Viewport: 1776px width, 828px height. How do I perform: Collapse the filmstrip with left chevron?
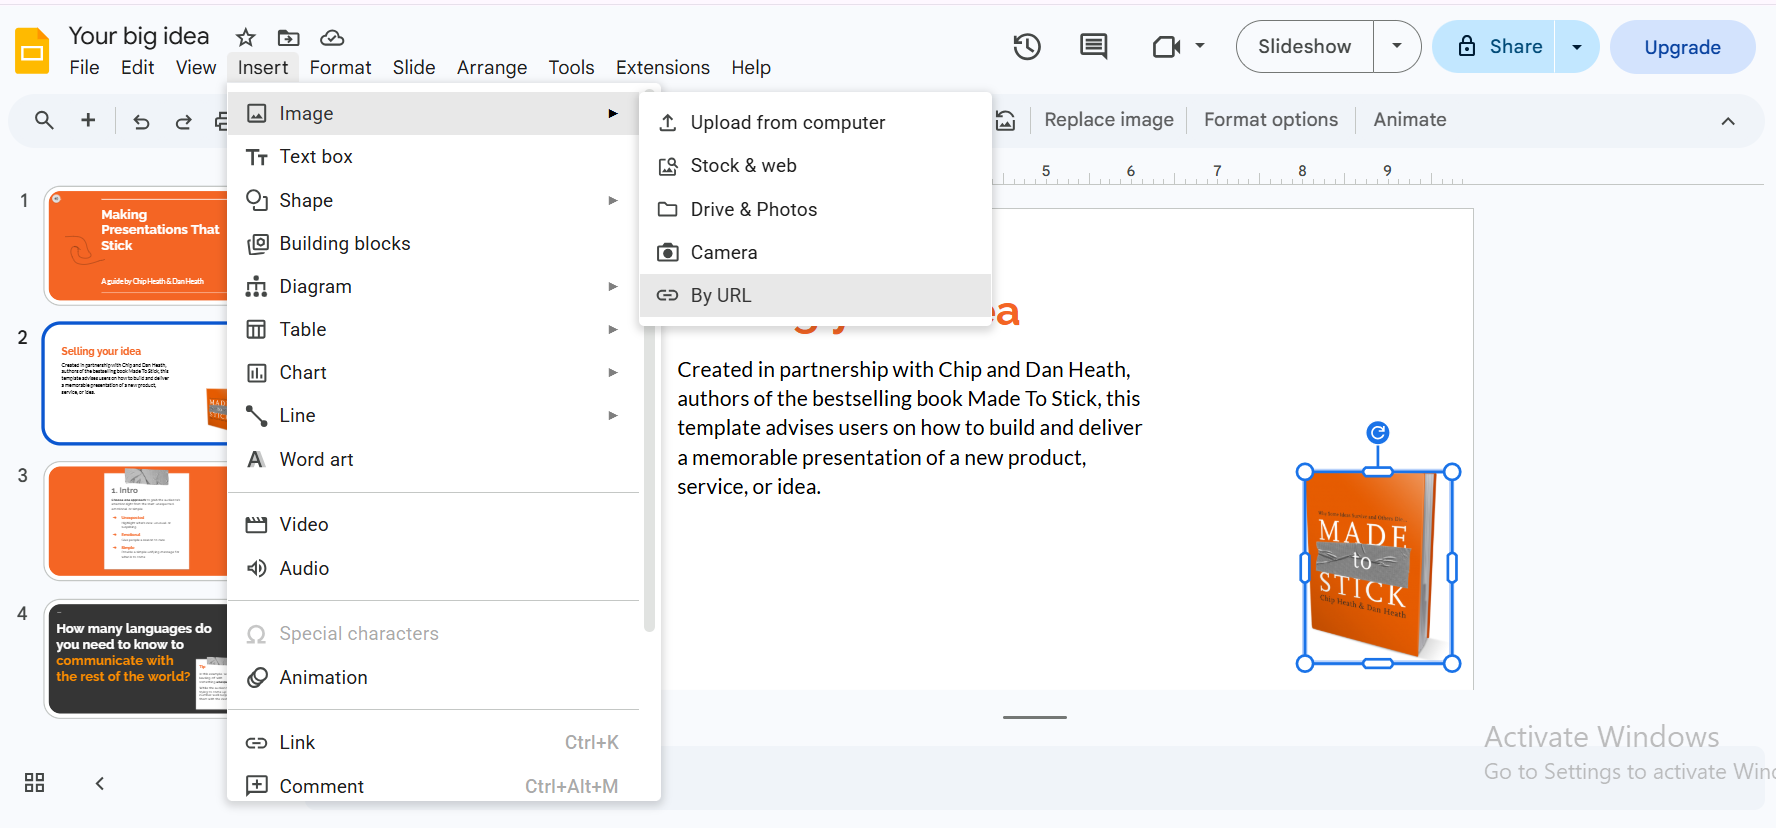click(100, 783)
